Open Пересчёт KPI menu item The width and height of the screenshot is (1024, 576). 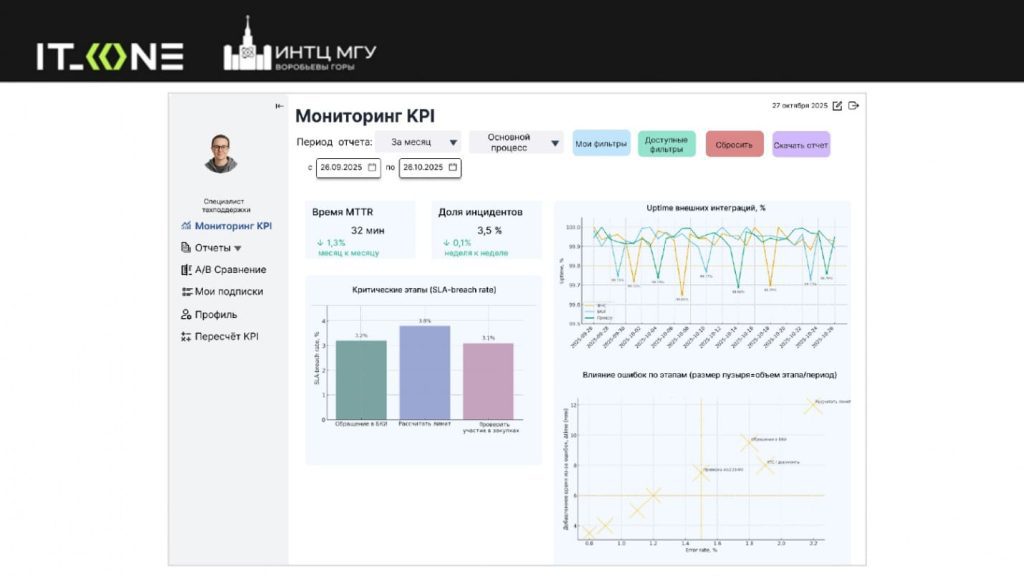pyautogui.click(x=225, y=336)
